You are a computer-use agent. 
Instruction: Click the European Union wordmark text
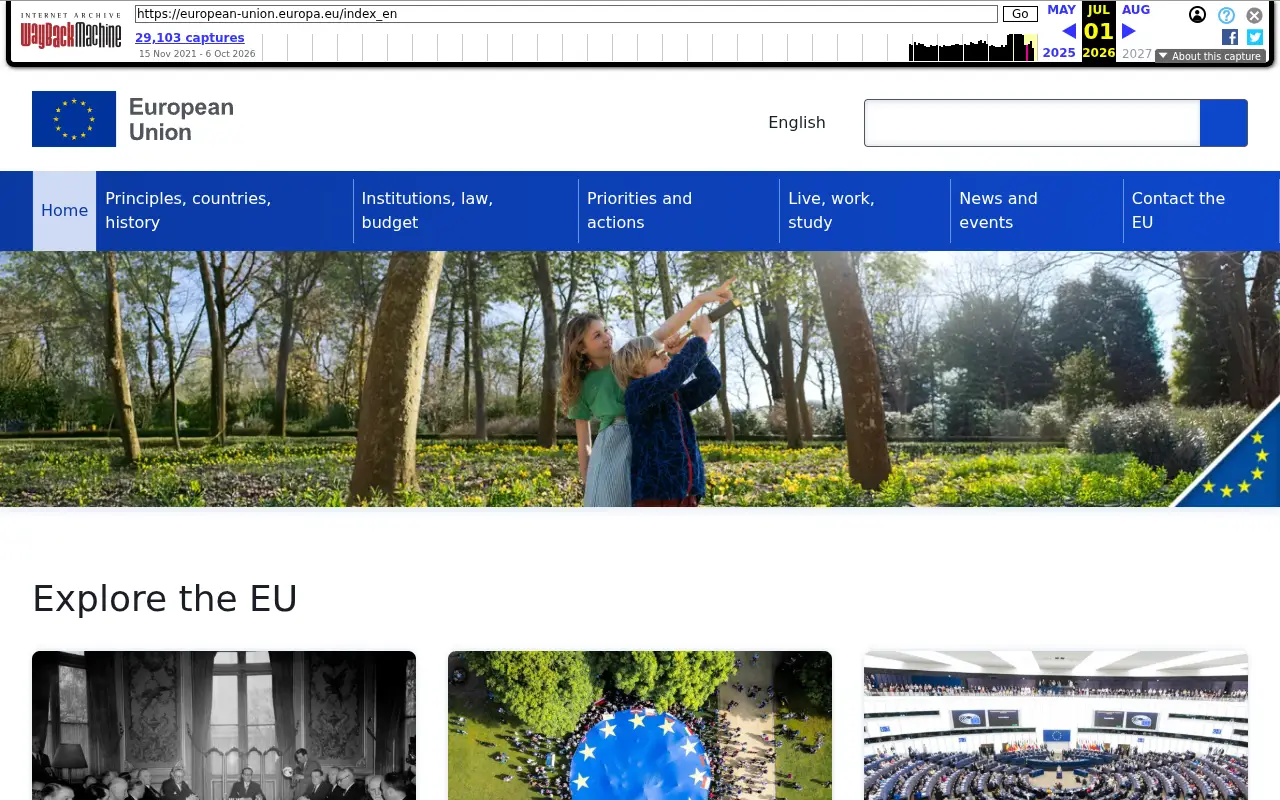click(x=181, y=120)
